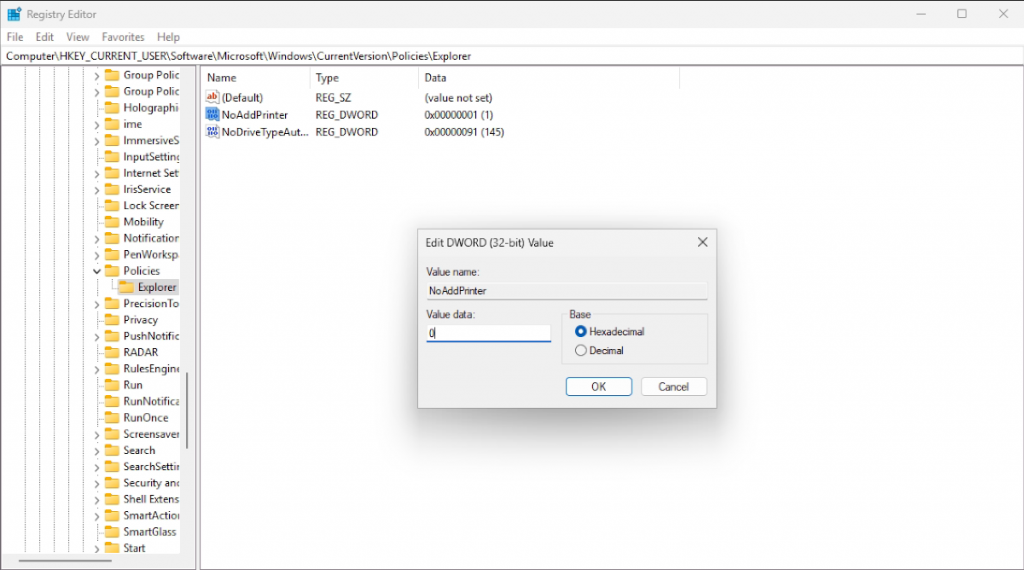Close the Edit DWORD dialog with X

(702, 242)
